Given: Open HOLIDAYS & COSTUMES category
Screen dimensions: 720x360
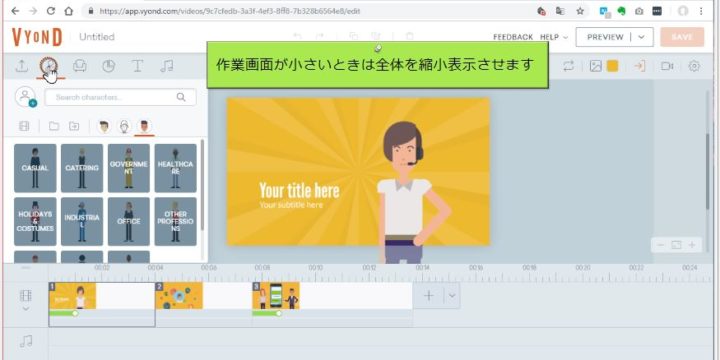Looking at the screenshot, I should click(35, 221).
